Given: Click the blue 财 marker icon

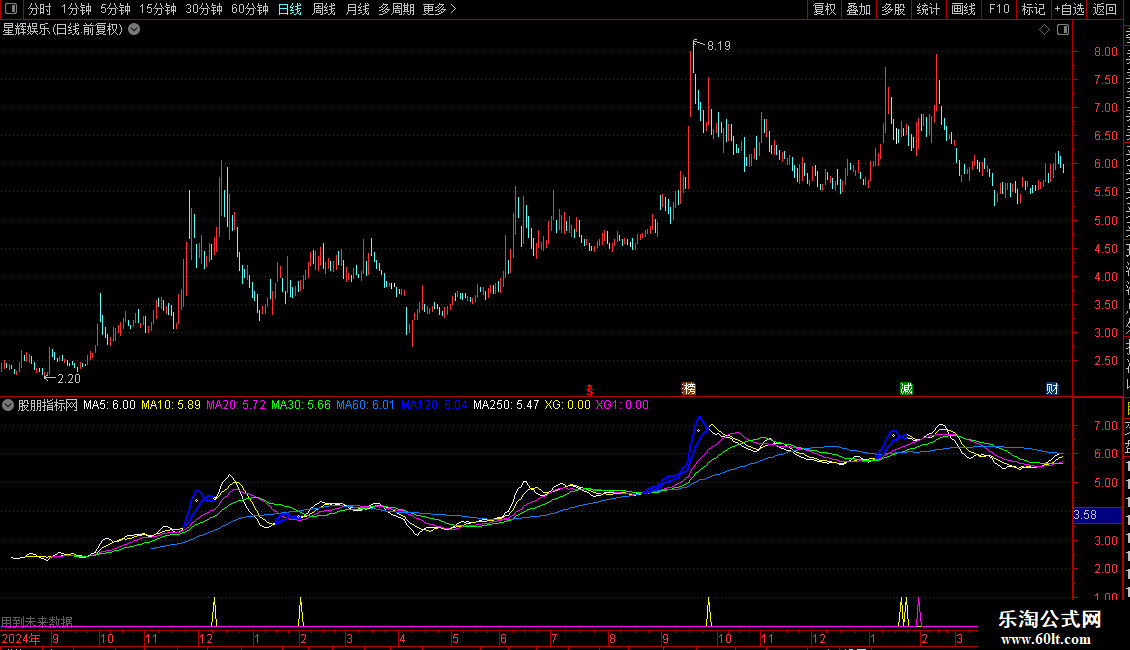Looking at the screenshot, I should pyautogui.click(x=1052, y=389).
